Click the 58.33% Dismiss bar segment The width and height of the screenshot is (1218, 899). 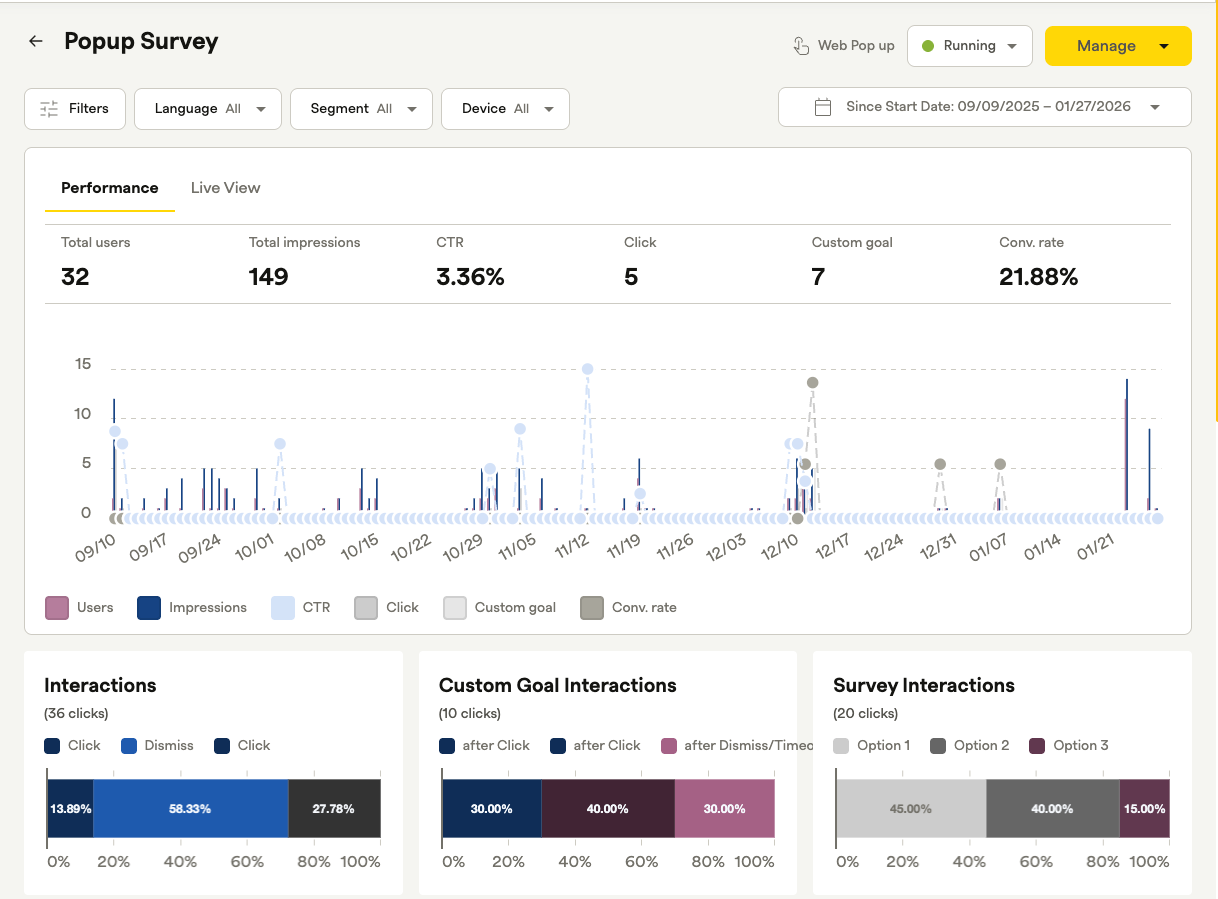point(190,808)
